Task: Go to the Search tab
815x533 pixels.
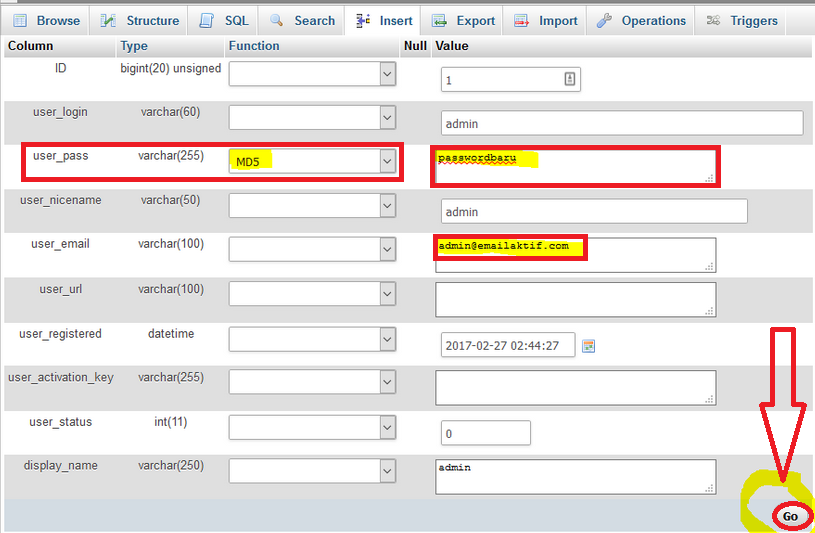Action: point(301,21)
